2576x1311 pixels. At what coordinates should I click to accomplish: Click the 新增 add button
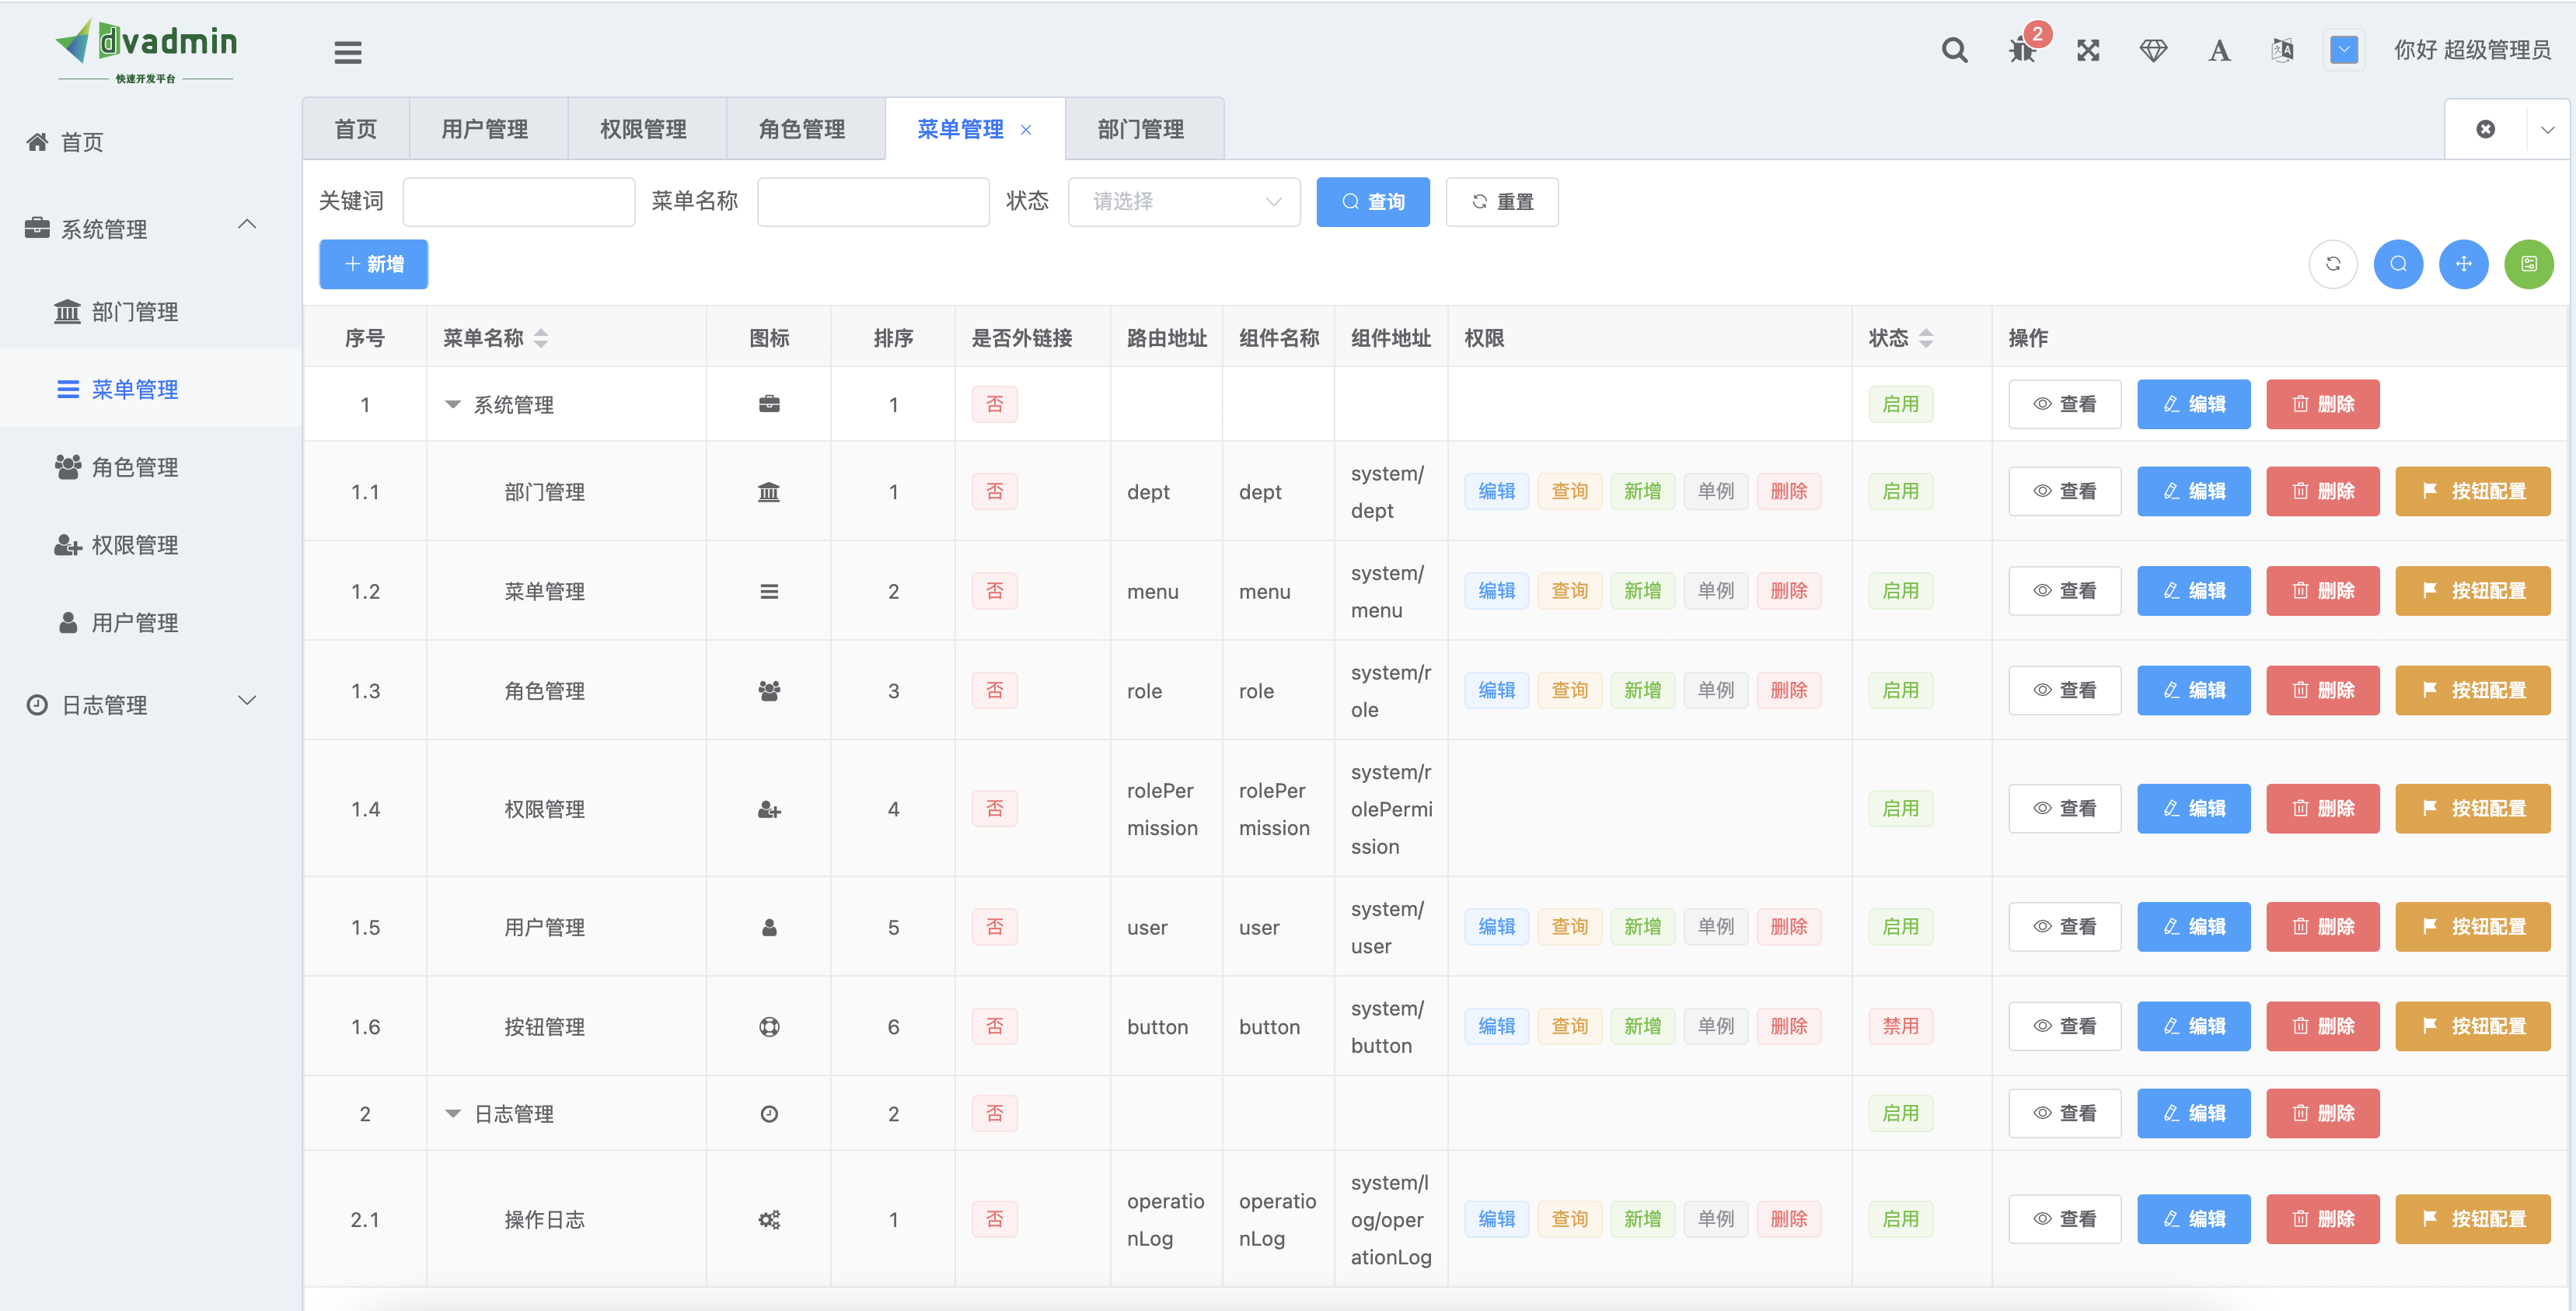[374, 264]
